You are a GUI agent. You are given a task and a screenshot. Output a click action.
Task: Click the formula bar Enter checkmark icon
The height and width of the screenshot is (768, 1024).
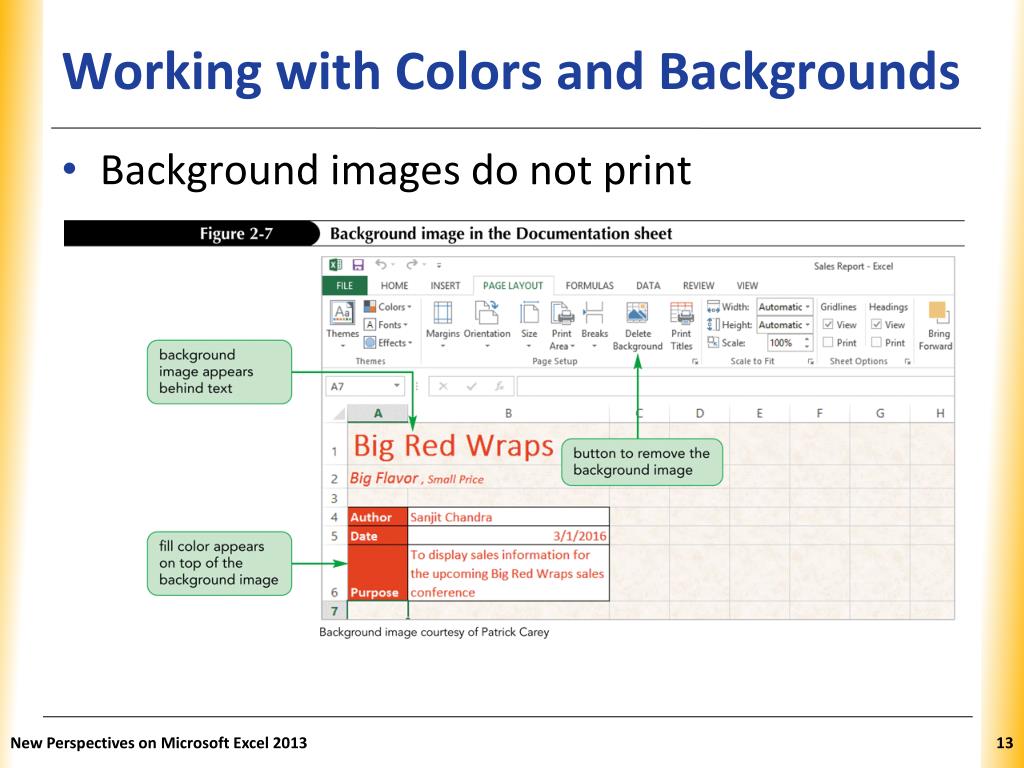pyautogui.click(x=472, y=387)
